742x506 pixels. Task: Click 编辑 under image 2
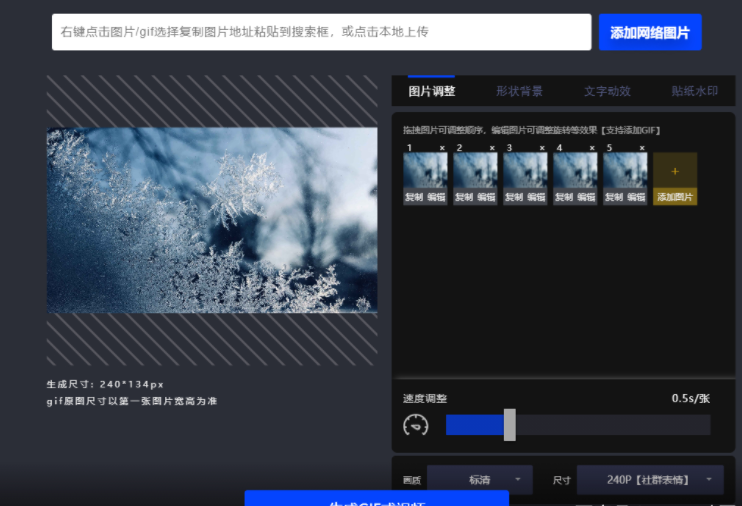point(486,197)
